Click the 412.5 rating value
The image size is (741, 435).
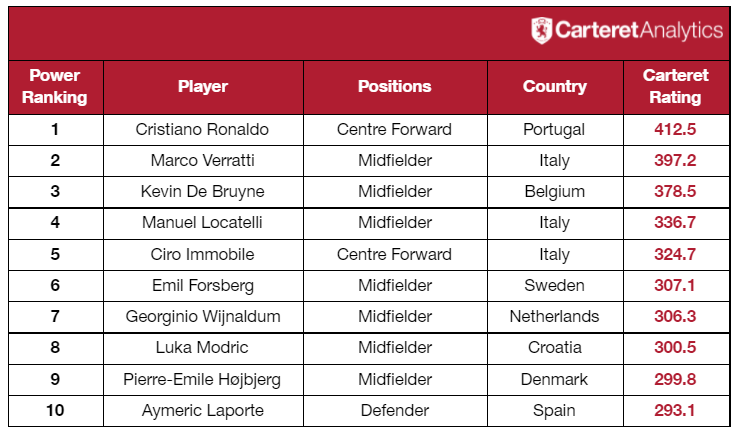[x=675, y=130]
